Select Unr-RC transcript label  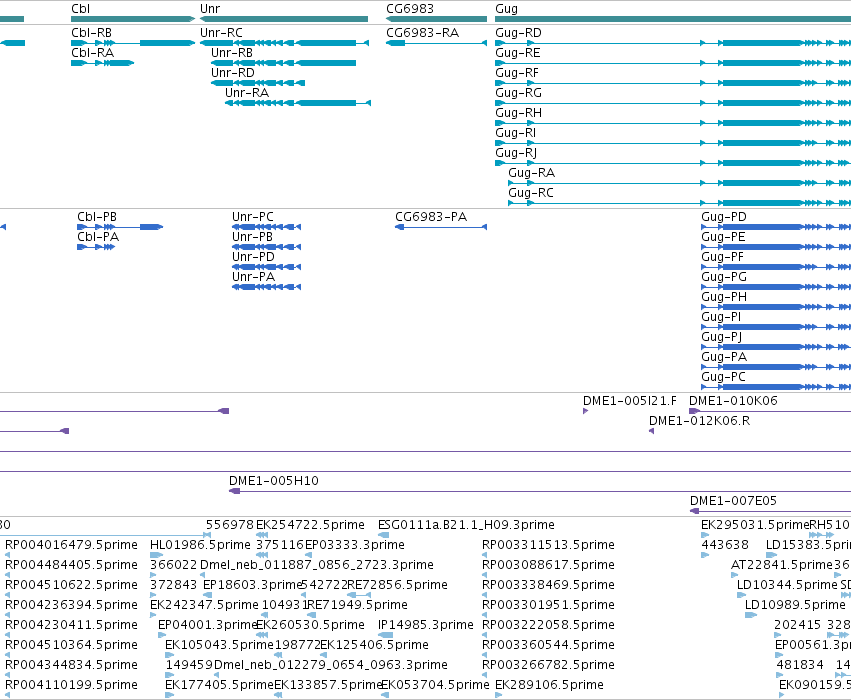(x=221, y=33)
